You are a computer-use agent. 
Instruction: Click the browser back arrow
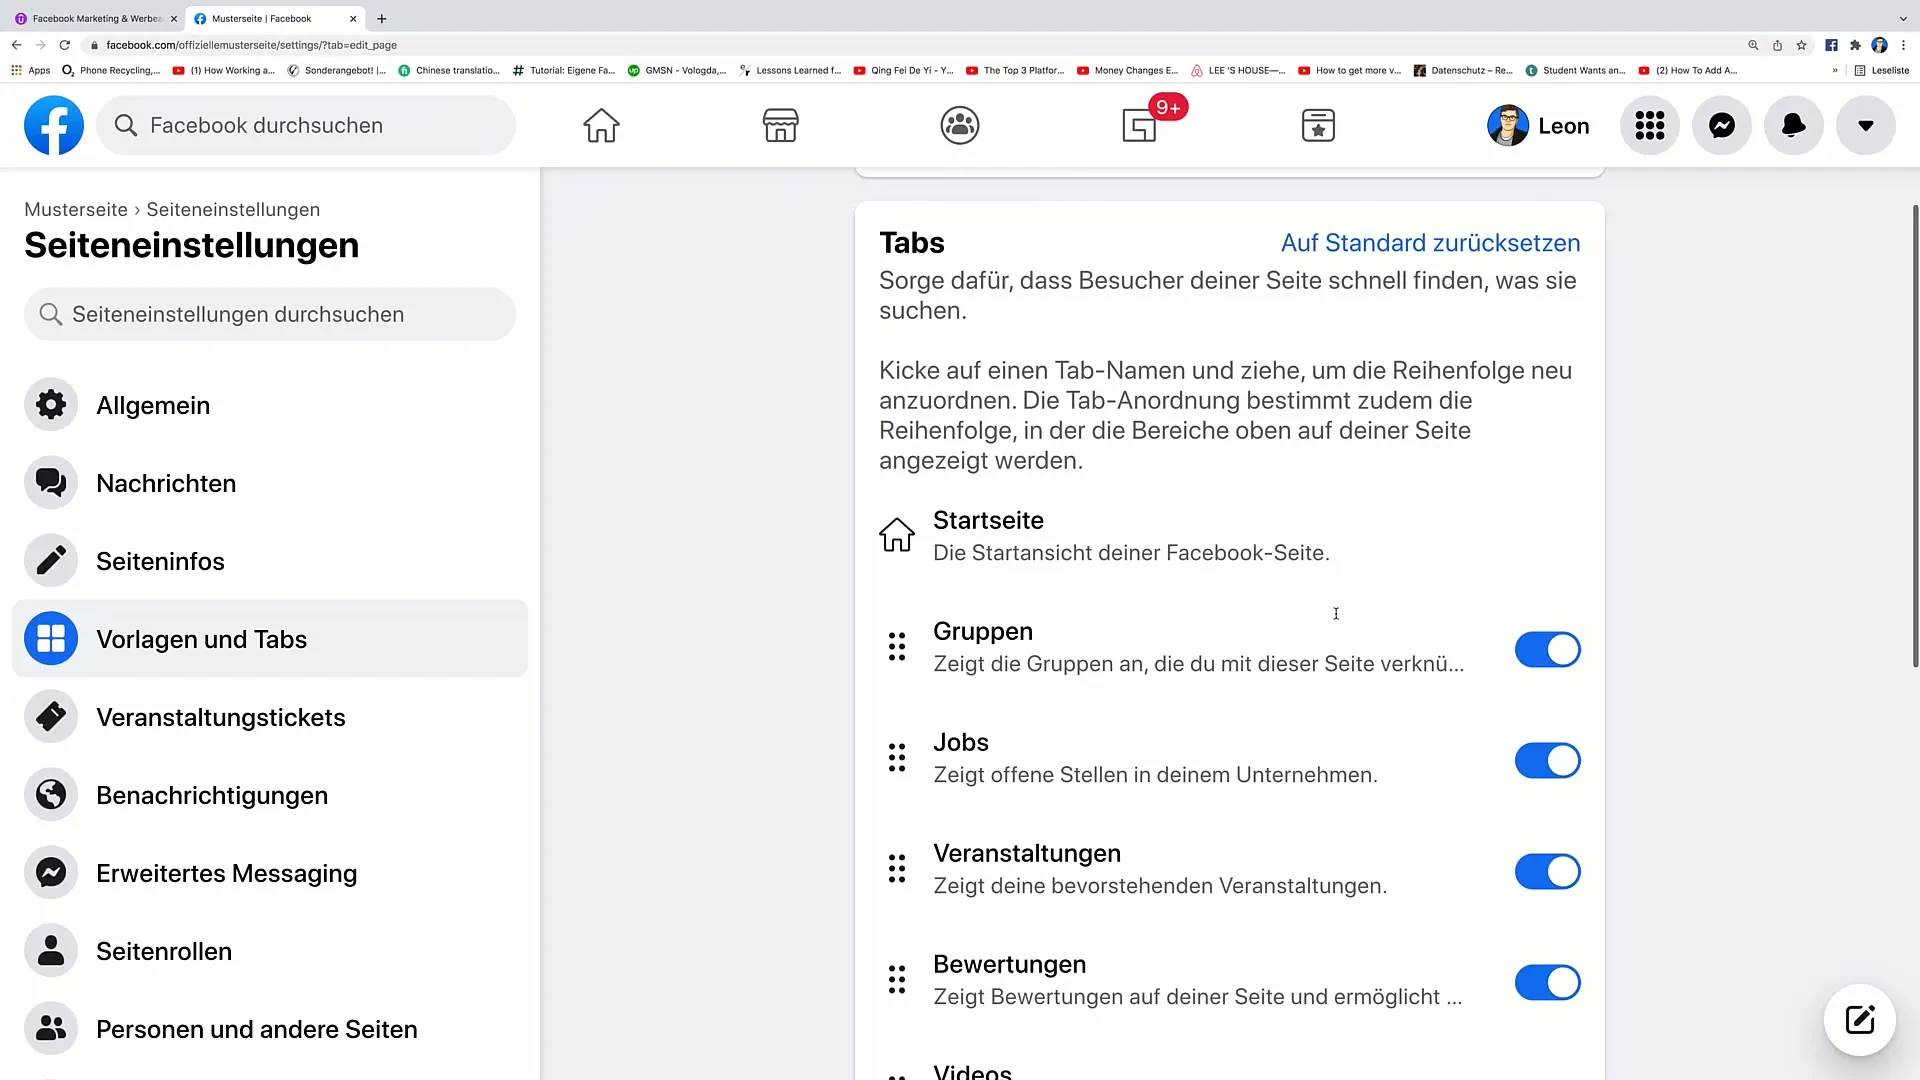[x=16, y=45]
